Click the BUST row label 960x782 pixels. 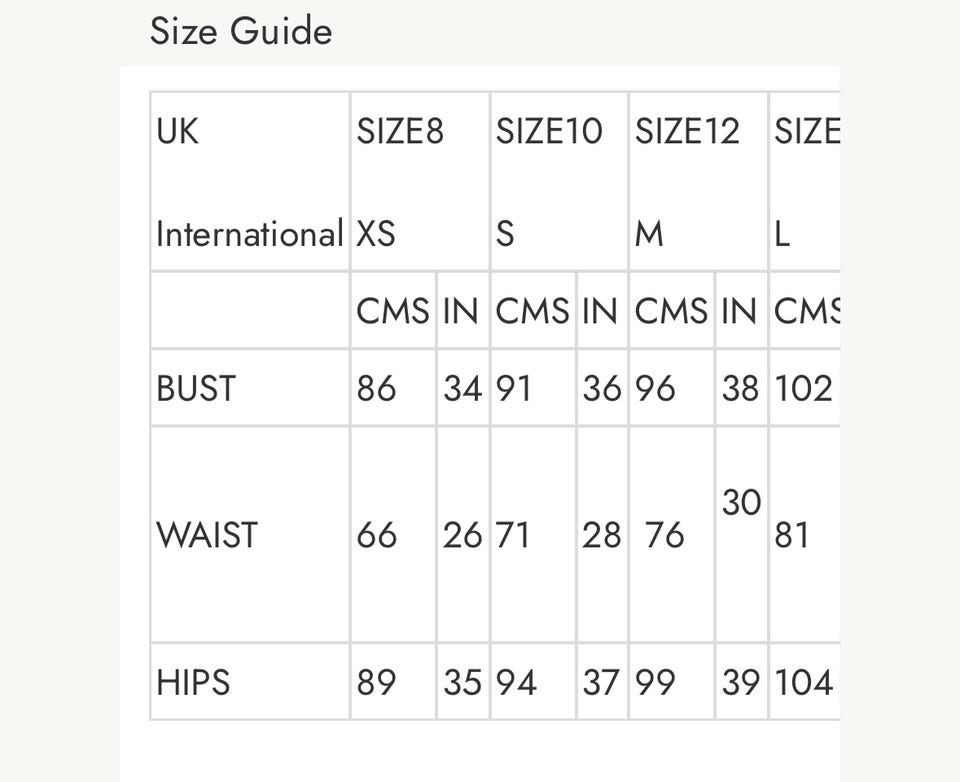click(196, 388)
